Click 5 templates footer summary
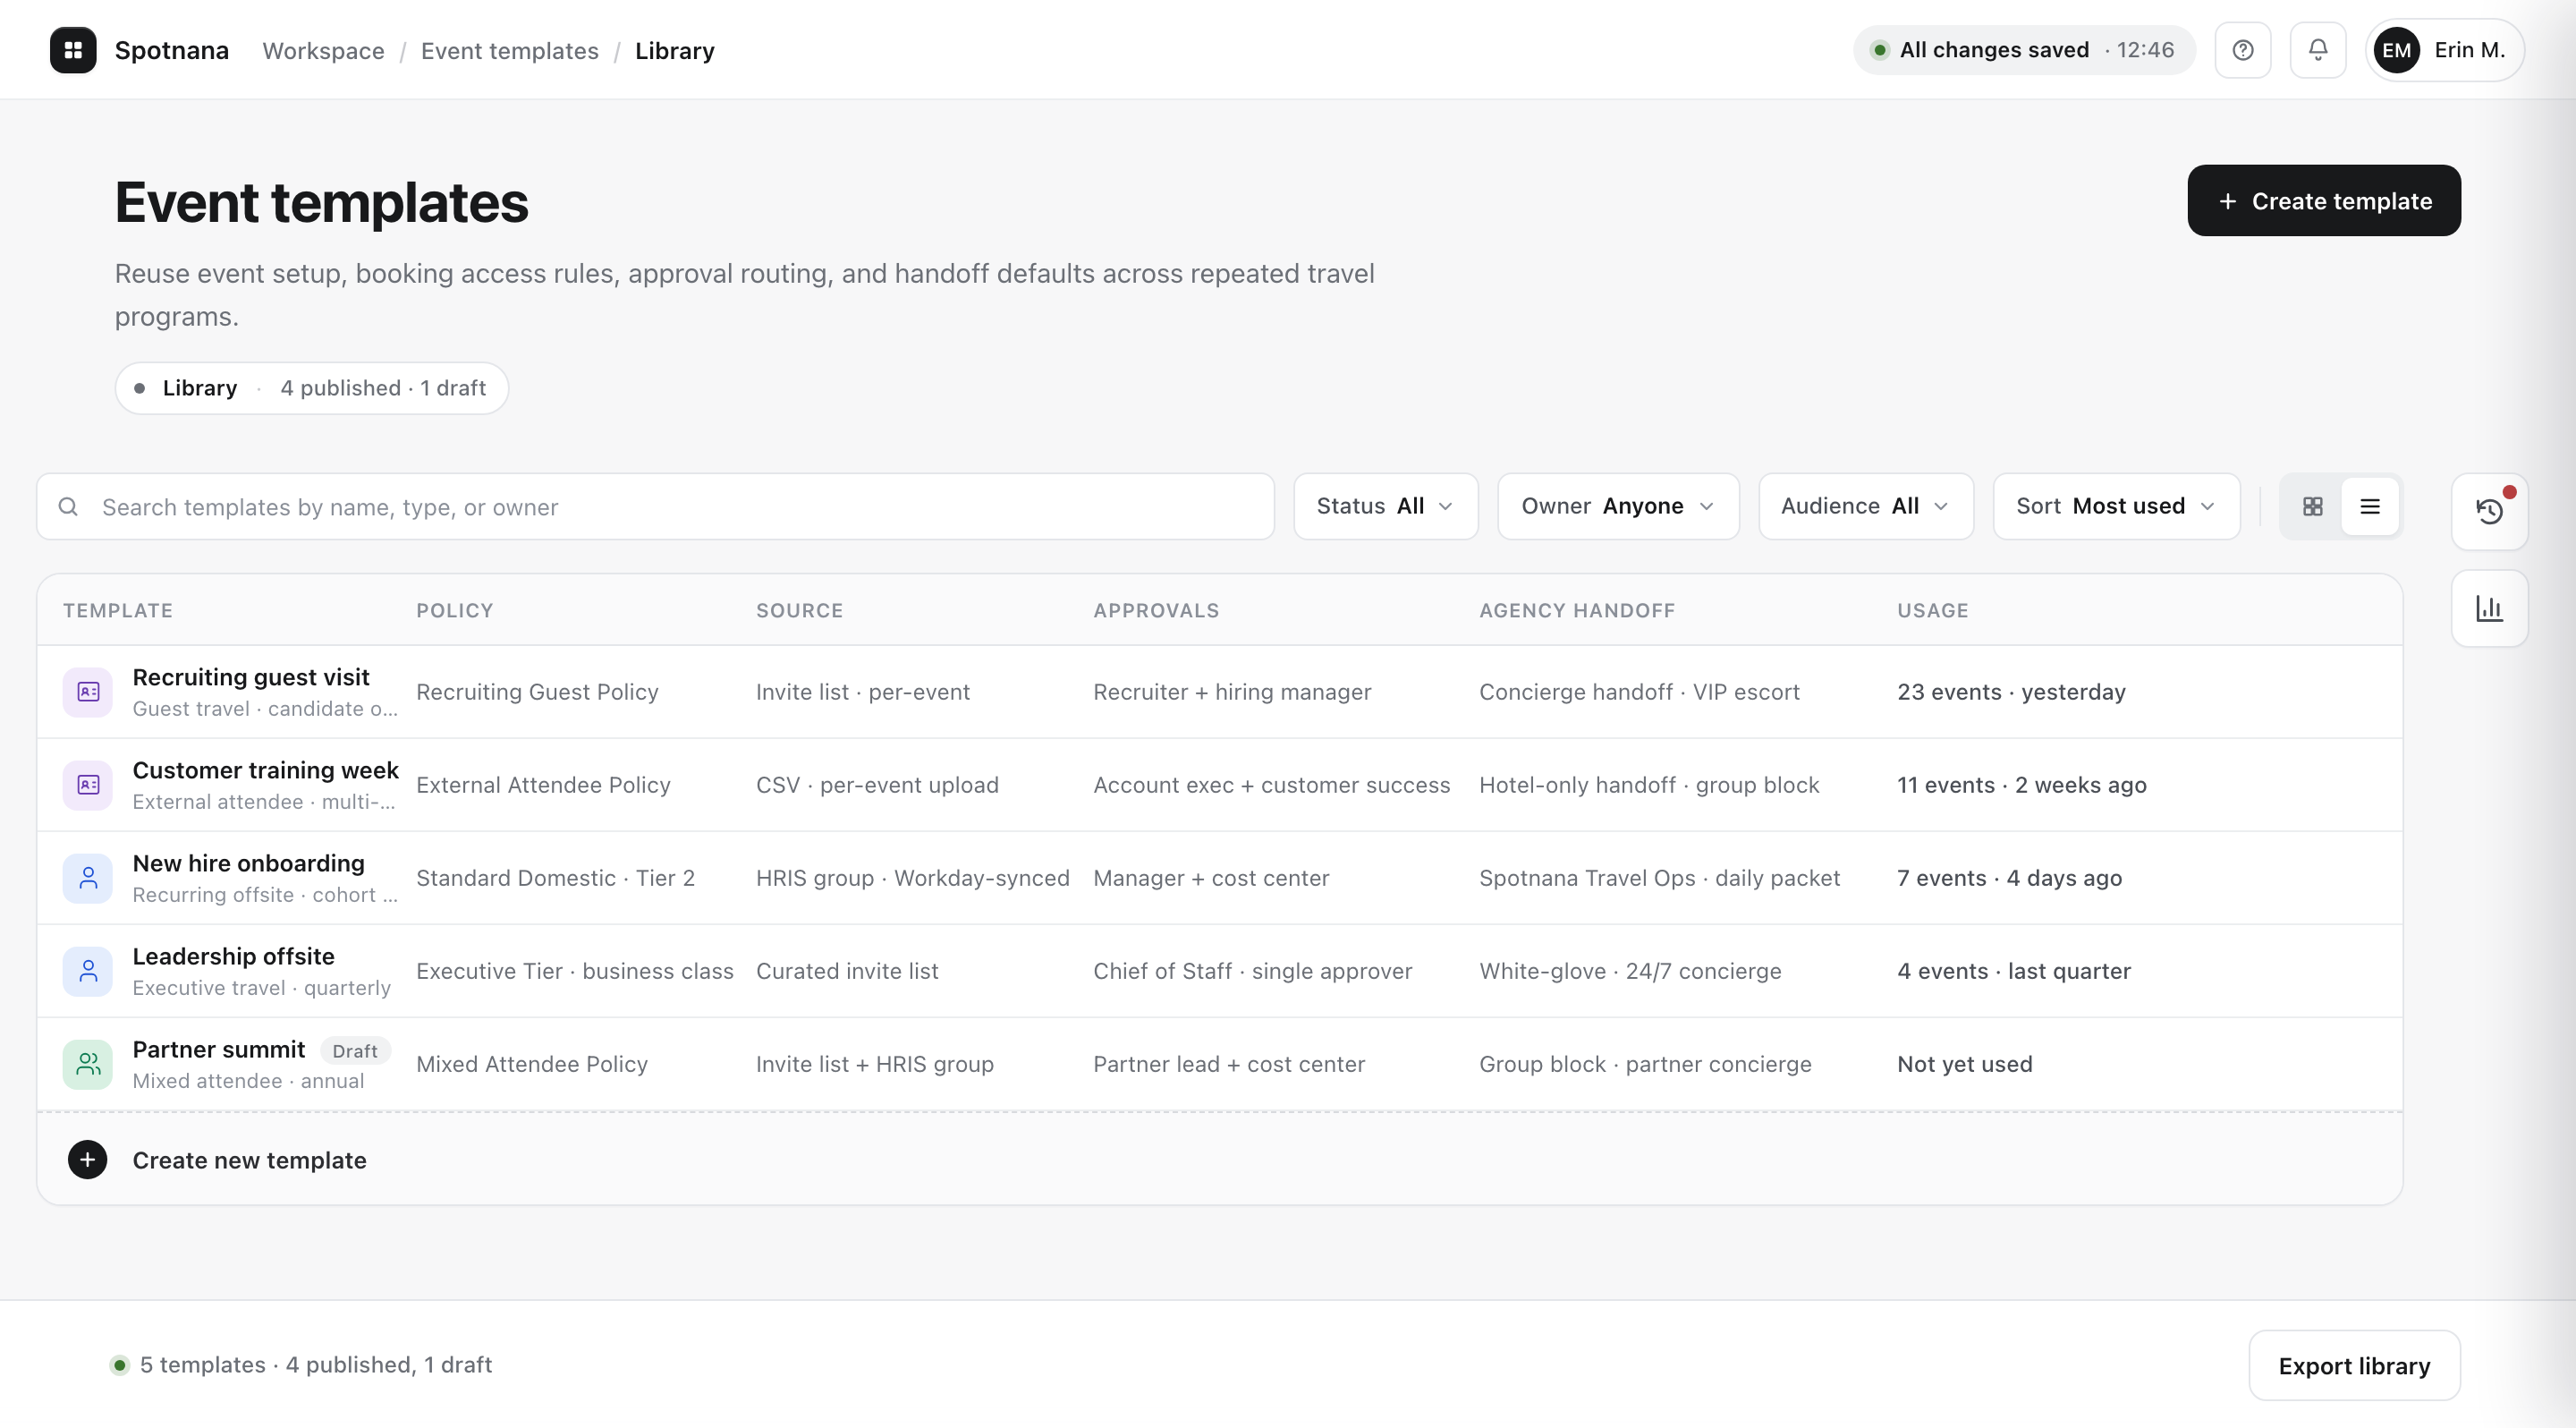This screenshot has width=2576, height=1428. click(316, 1365)
